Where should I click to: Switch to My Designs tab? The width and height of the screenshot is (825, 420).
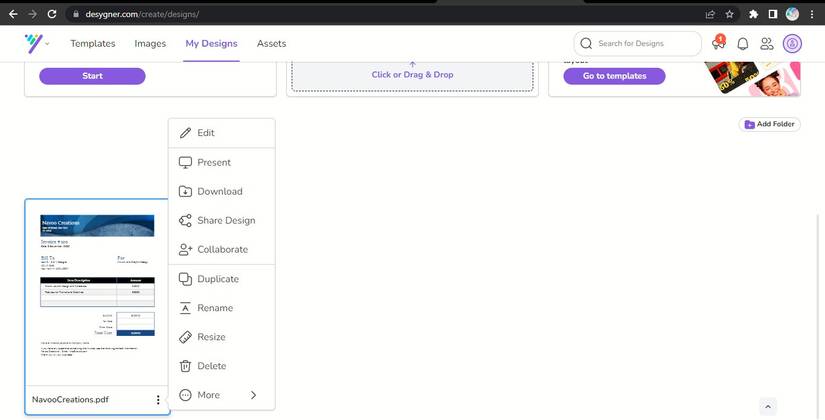(211, 44)
